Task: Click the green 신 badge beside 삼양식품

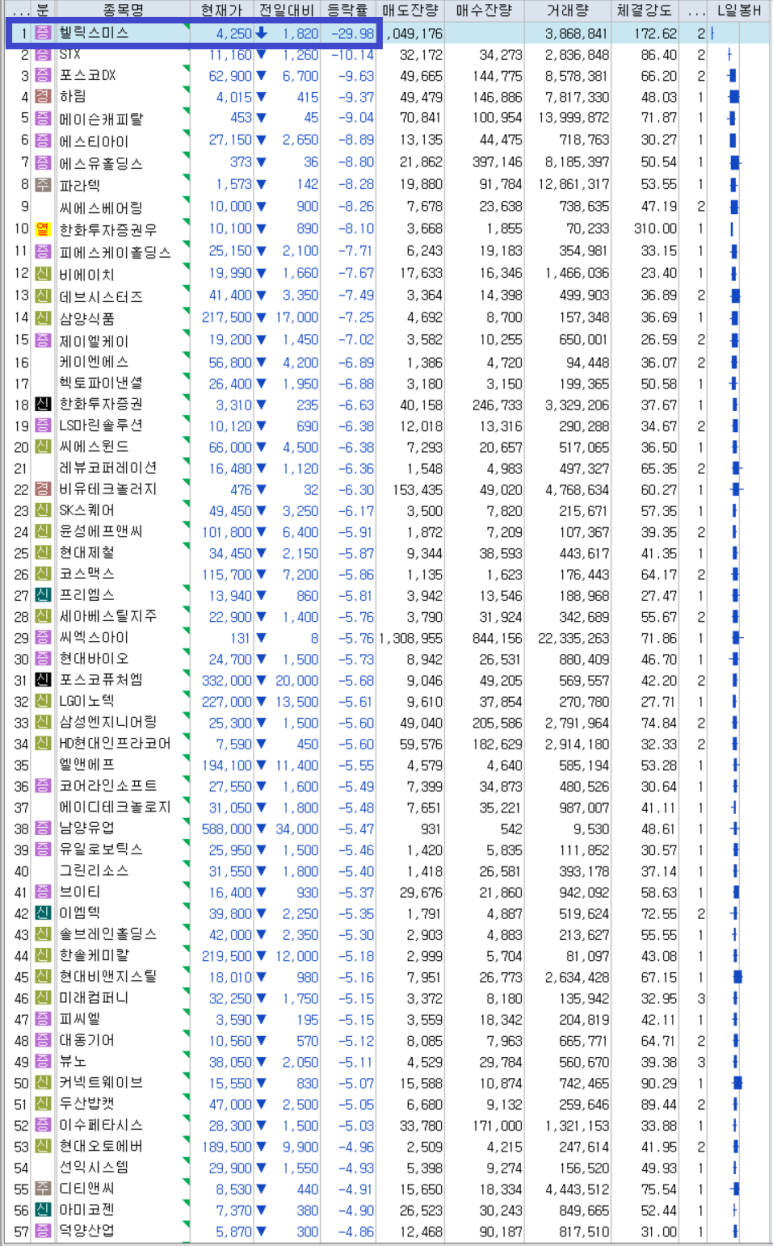Action: (42, 318)
